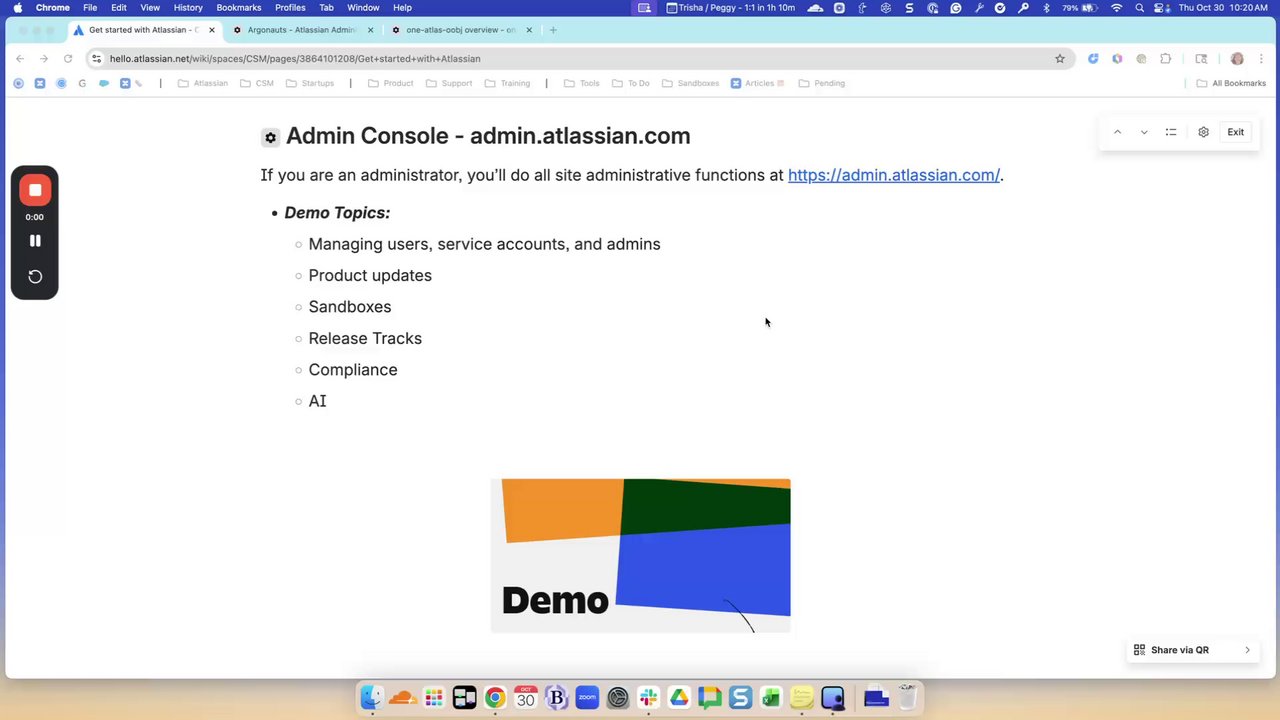1280x720 pixels.
Task: View site information icon in address bar
Action: pos(96,59)
